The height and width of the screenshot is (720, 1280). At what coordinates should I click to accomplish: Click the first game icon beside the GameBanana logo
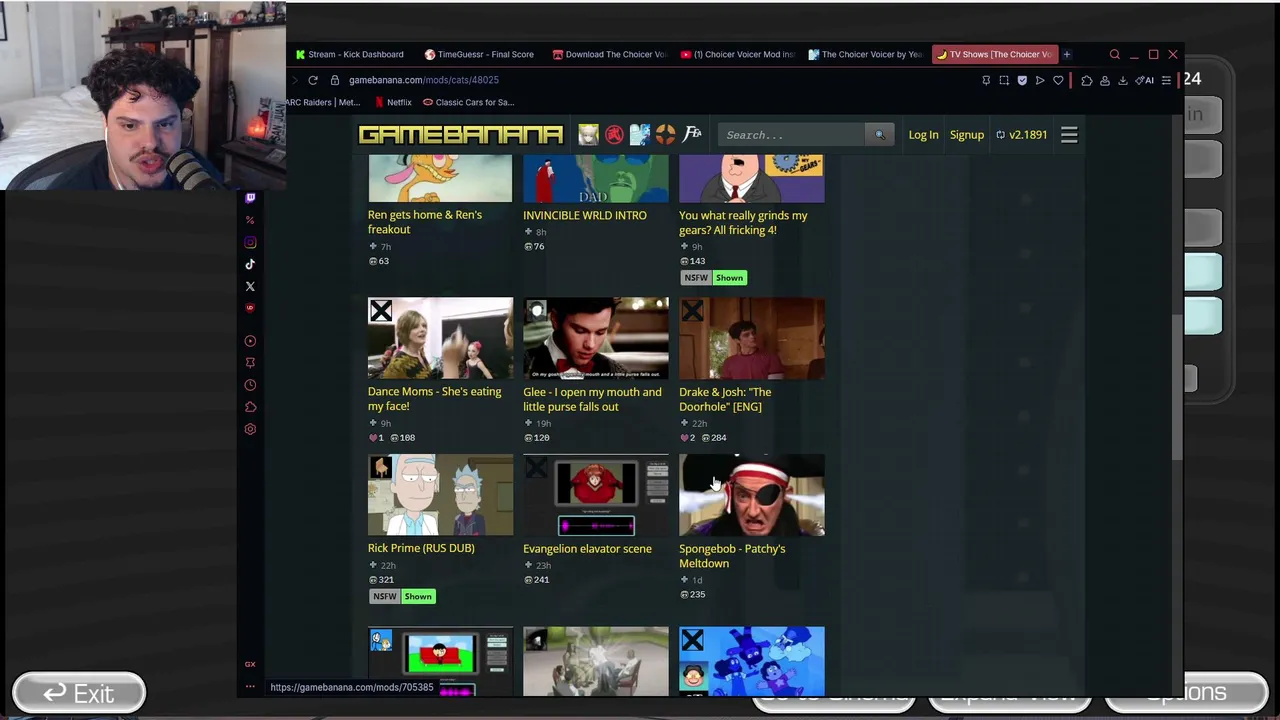click(588, 135)
